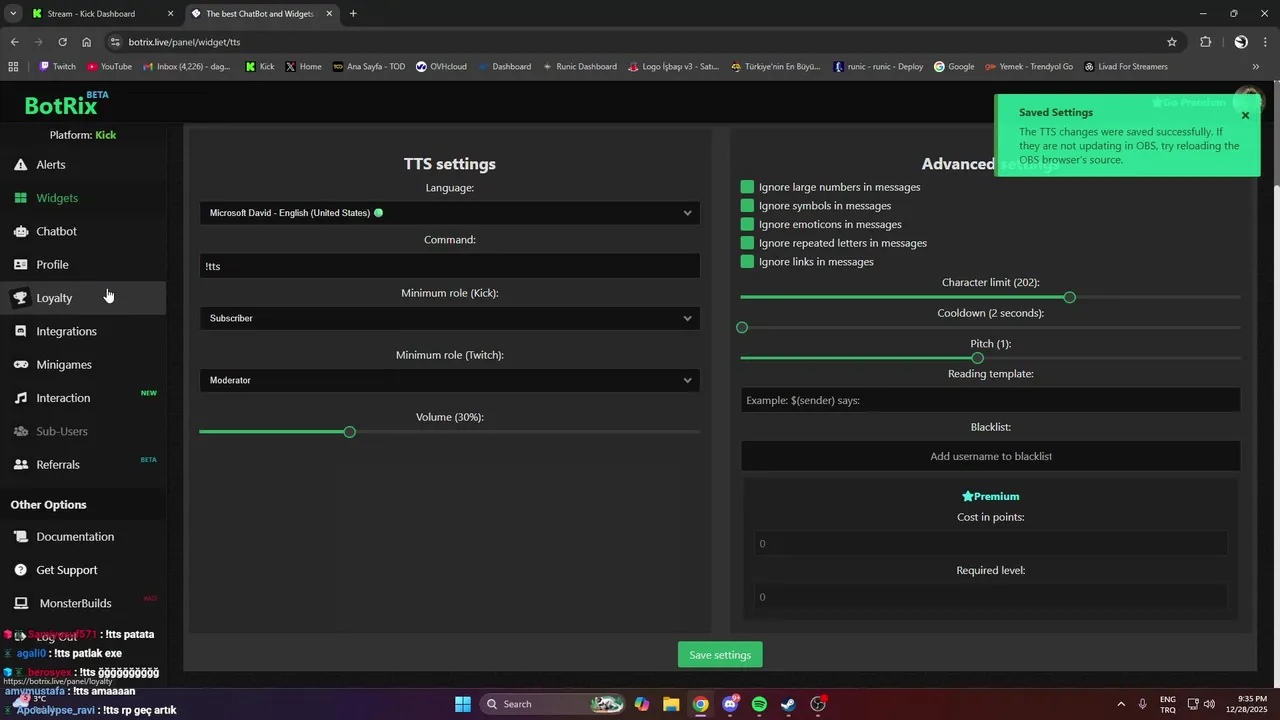Viewport: 1280px width, 720px height.
Task: Adjust the Pitch slider handle
Action: [x=977, y=358]
